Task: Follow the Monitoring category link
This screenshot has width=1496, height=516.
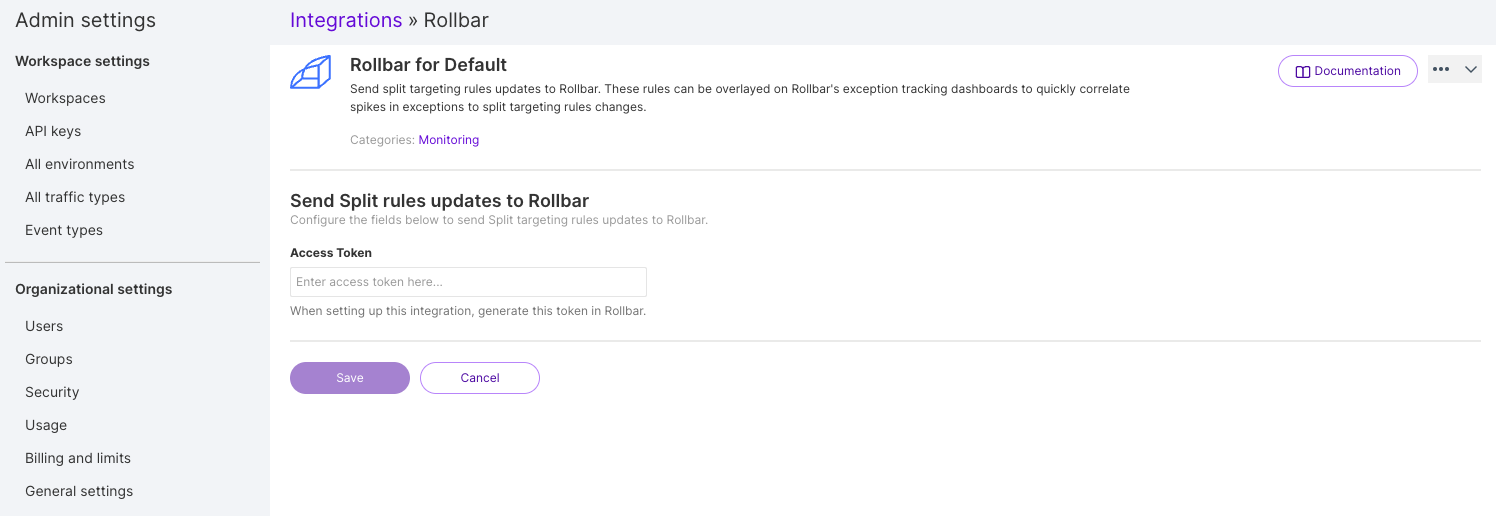Action: click(448, 140)
